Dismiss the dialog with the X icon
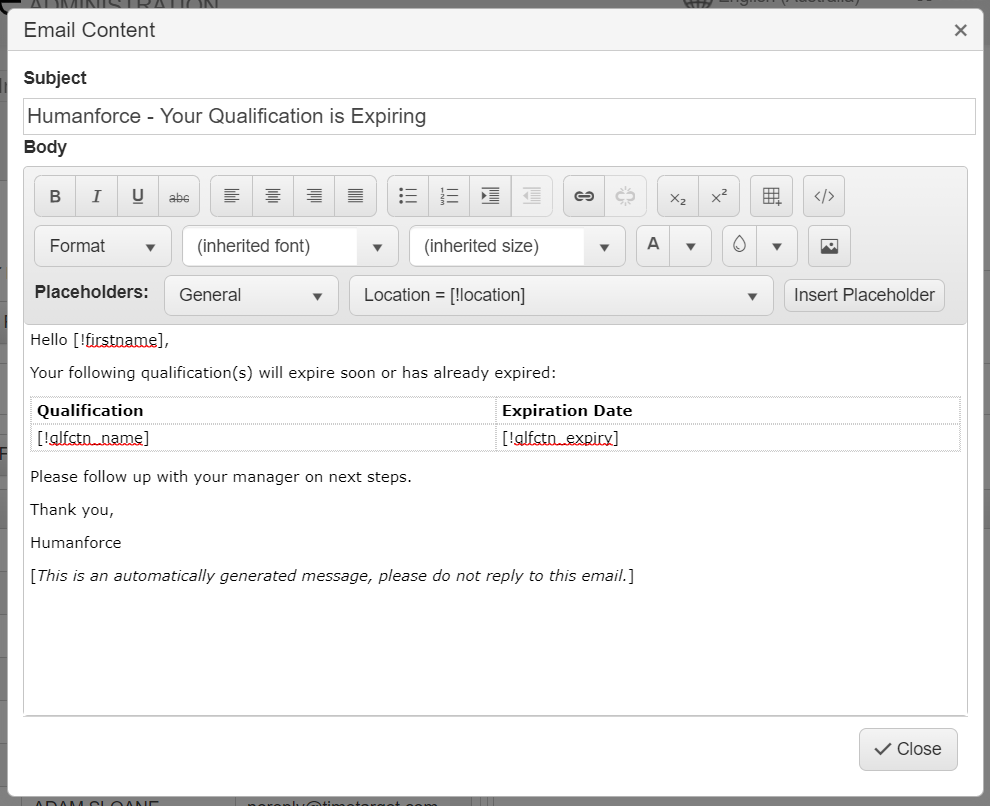The width and height of the screenshot is (990, 806). (x=960, y=30)
